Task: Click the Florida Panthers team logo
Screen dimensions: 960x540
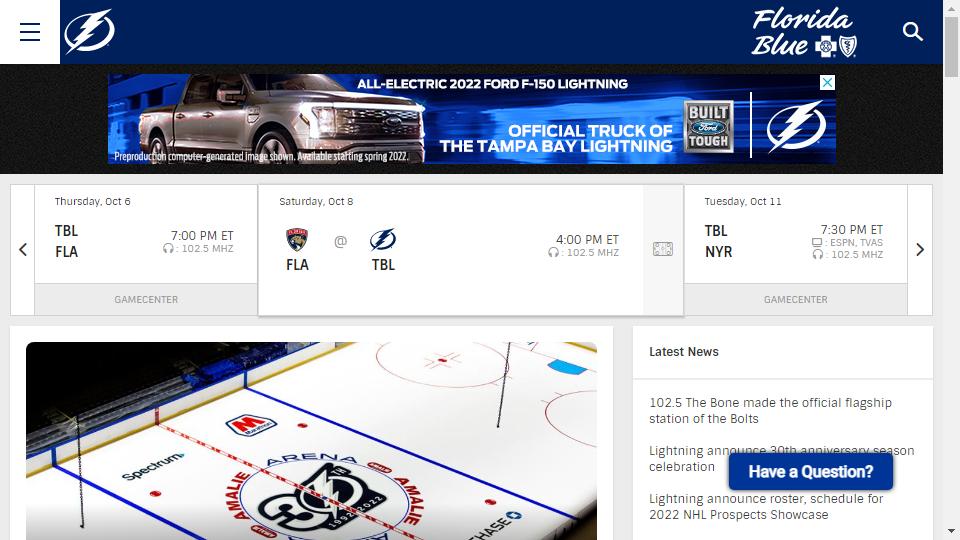Action: click(297, 240)
